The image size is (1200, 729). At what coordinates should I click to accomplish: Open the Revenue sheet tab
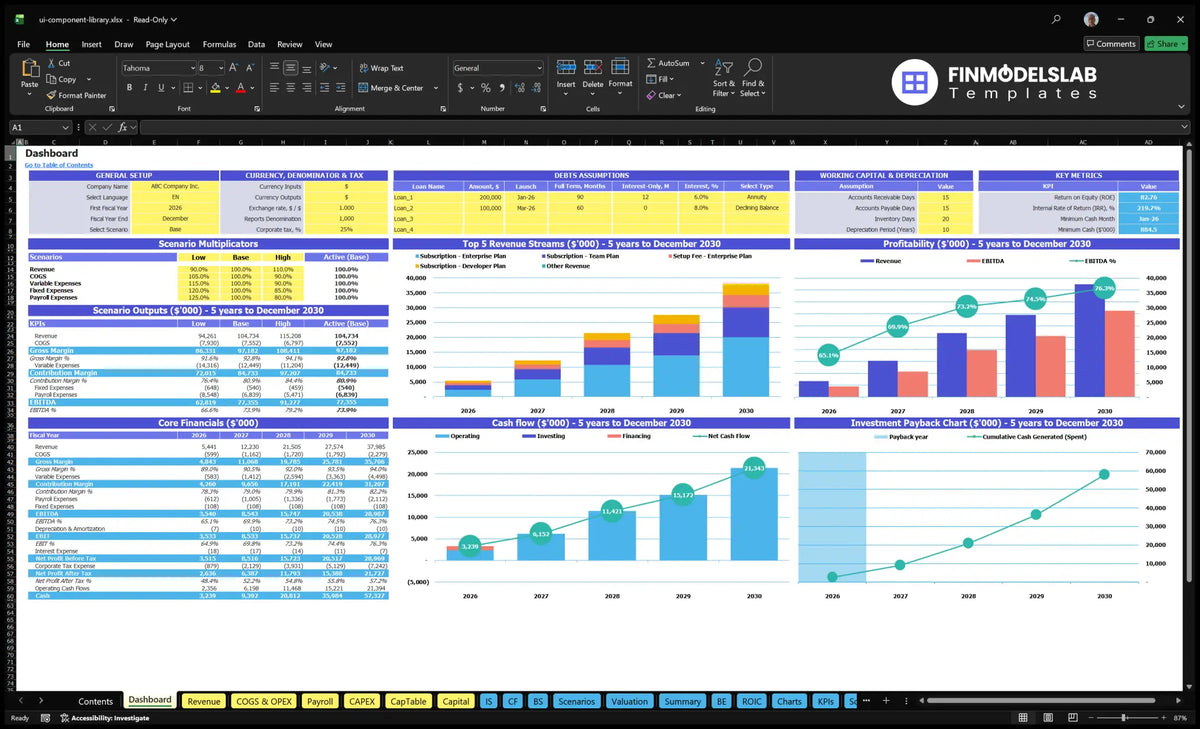[204, 701]
